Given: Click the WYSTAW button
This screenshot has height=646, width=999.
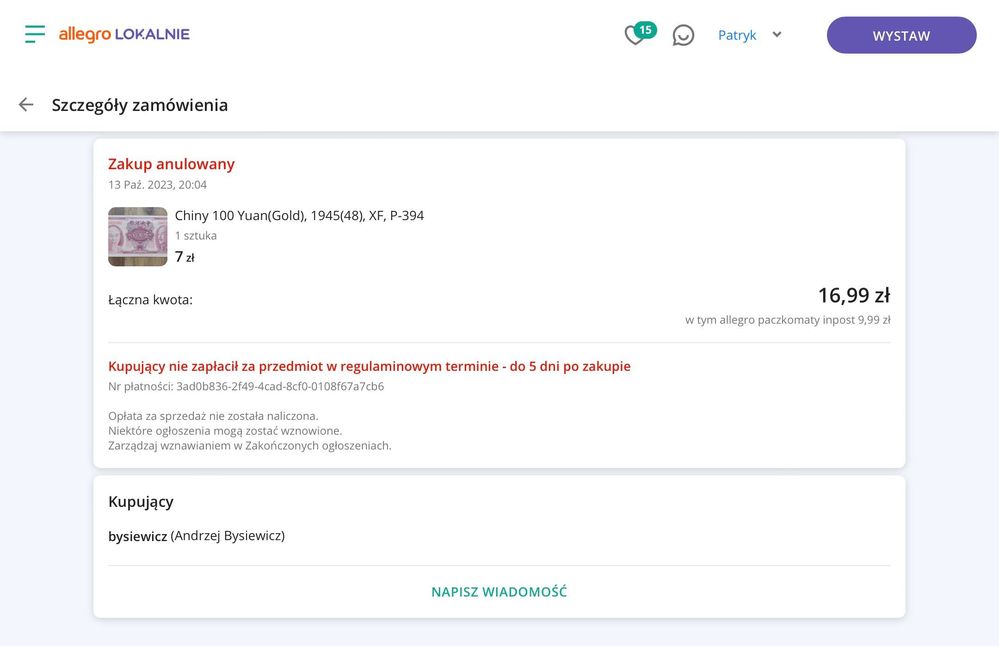Looking at the screenshot, I should pos(902,35).
